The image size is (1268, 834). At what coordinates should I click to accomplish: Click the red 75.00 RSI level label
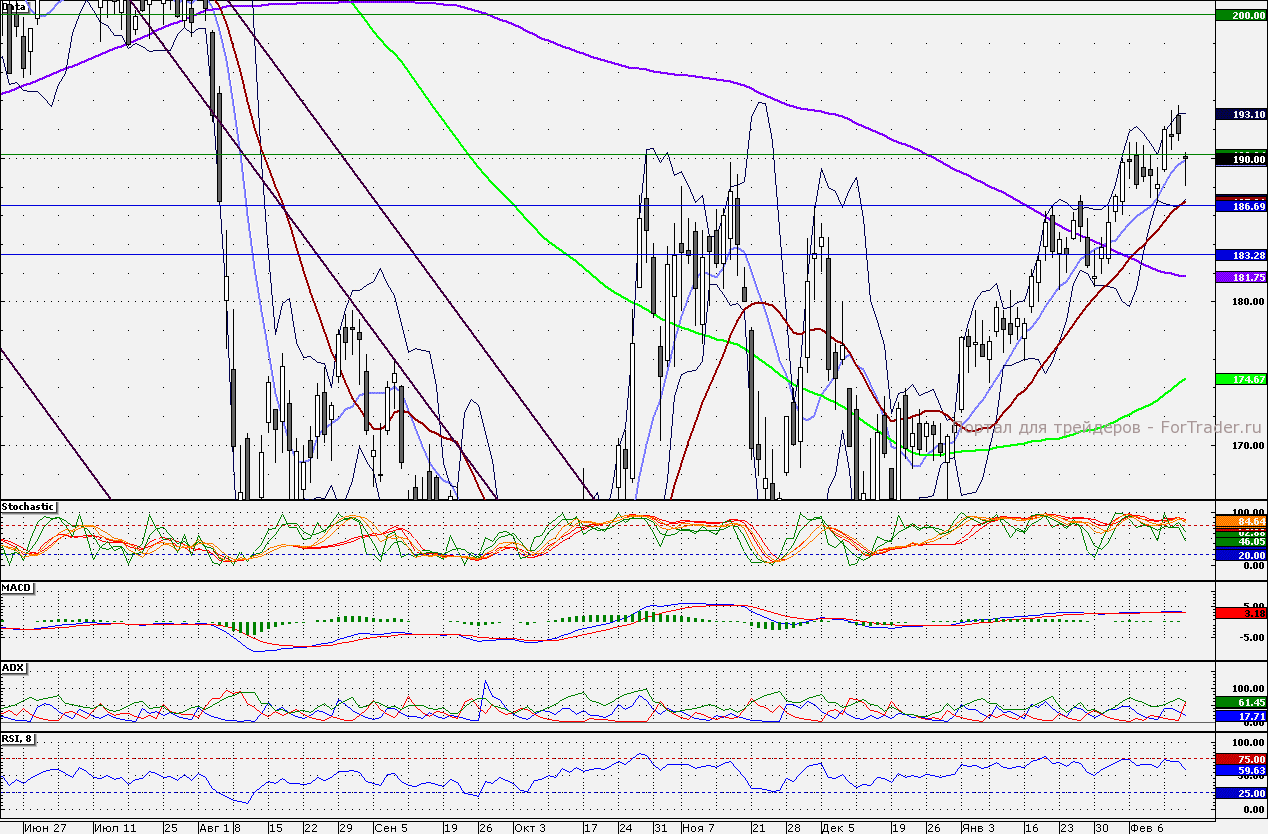[x=1240, y=759]
